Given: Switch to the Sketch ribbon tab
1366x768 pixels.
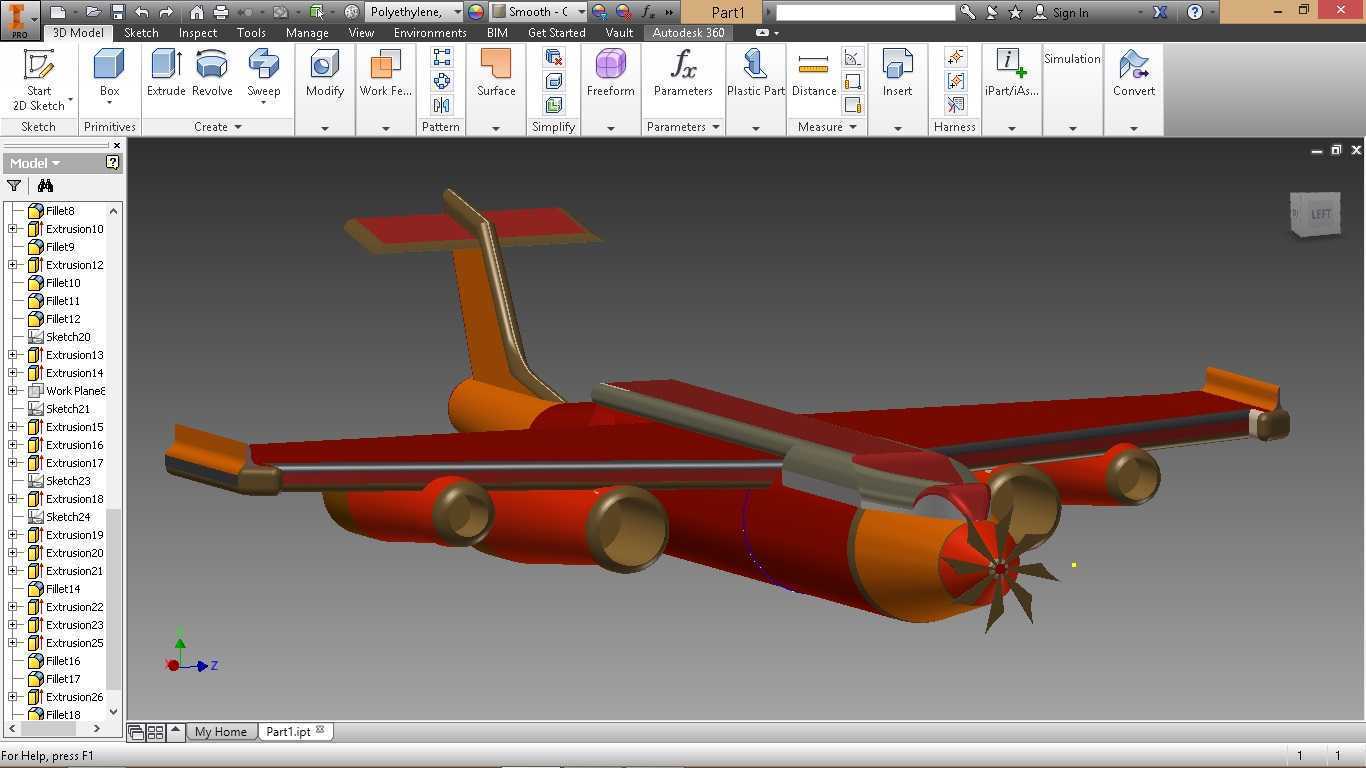Looking at the screenshot, I should (x=141, y=32).
